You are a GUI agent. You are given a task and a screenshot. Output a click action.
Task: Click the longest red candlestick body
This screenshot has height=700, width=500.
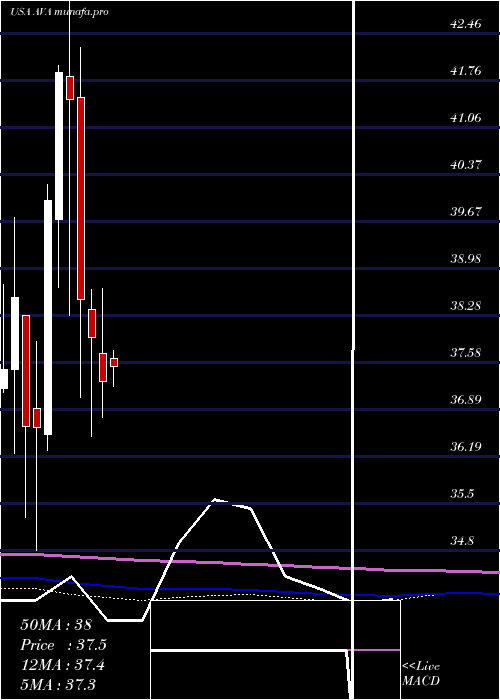[x=81, y=198]
